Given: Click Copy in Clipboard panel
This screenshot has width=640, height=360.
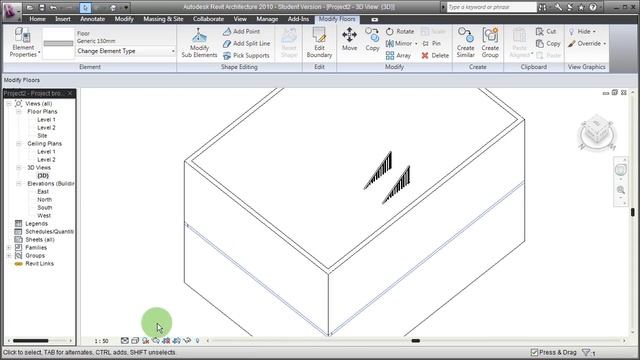Looking at the screenshot, I should pyautogui.click(x=548, y=43).
